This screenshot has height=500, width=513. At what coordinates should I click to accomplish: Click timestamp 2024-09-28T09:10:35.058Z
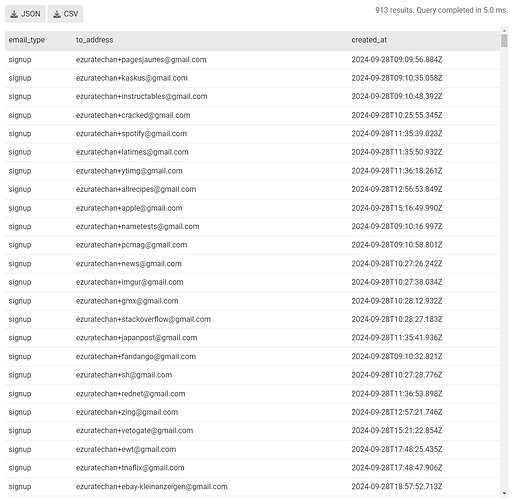(x=397, y=78)
